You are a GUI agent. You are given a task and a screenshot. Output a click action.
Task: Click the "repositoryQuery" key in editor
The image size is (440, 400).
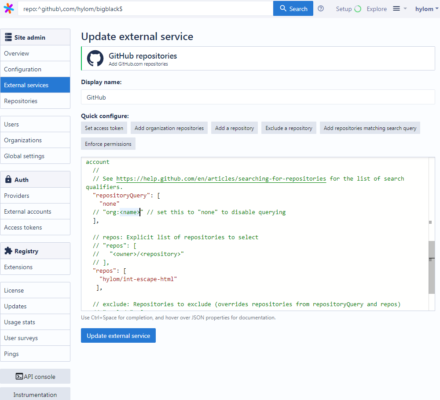point(122,195)
